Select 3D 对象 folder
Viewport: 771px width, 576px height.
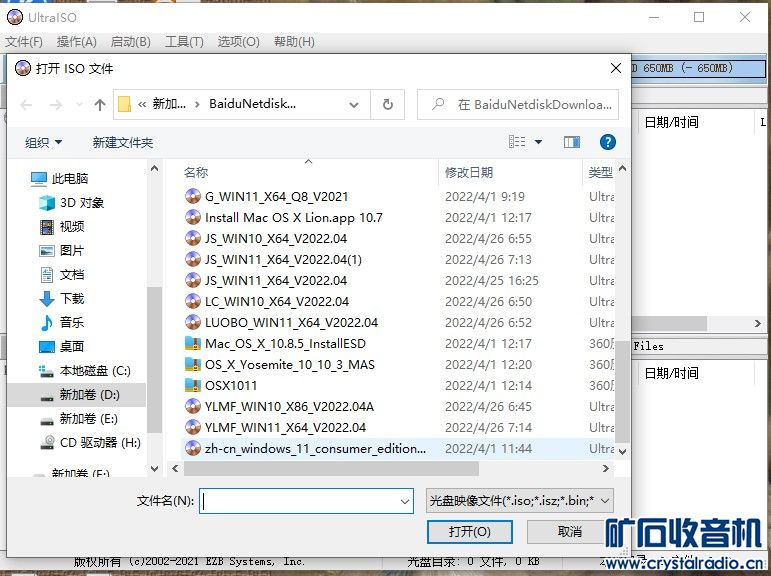72,203
